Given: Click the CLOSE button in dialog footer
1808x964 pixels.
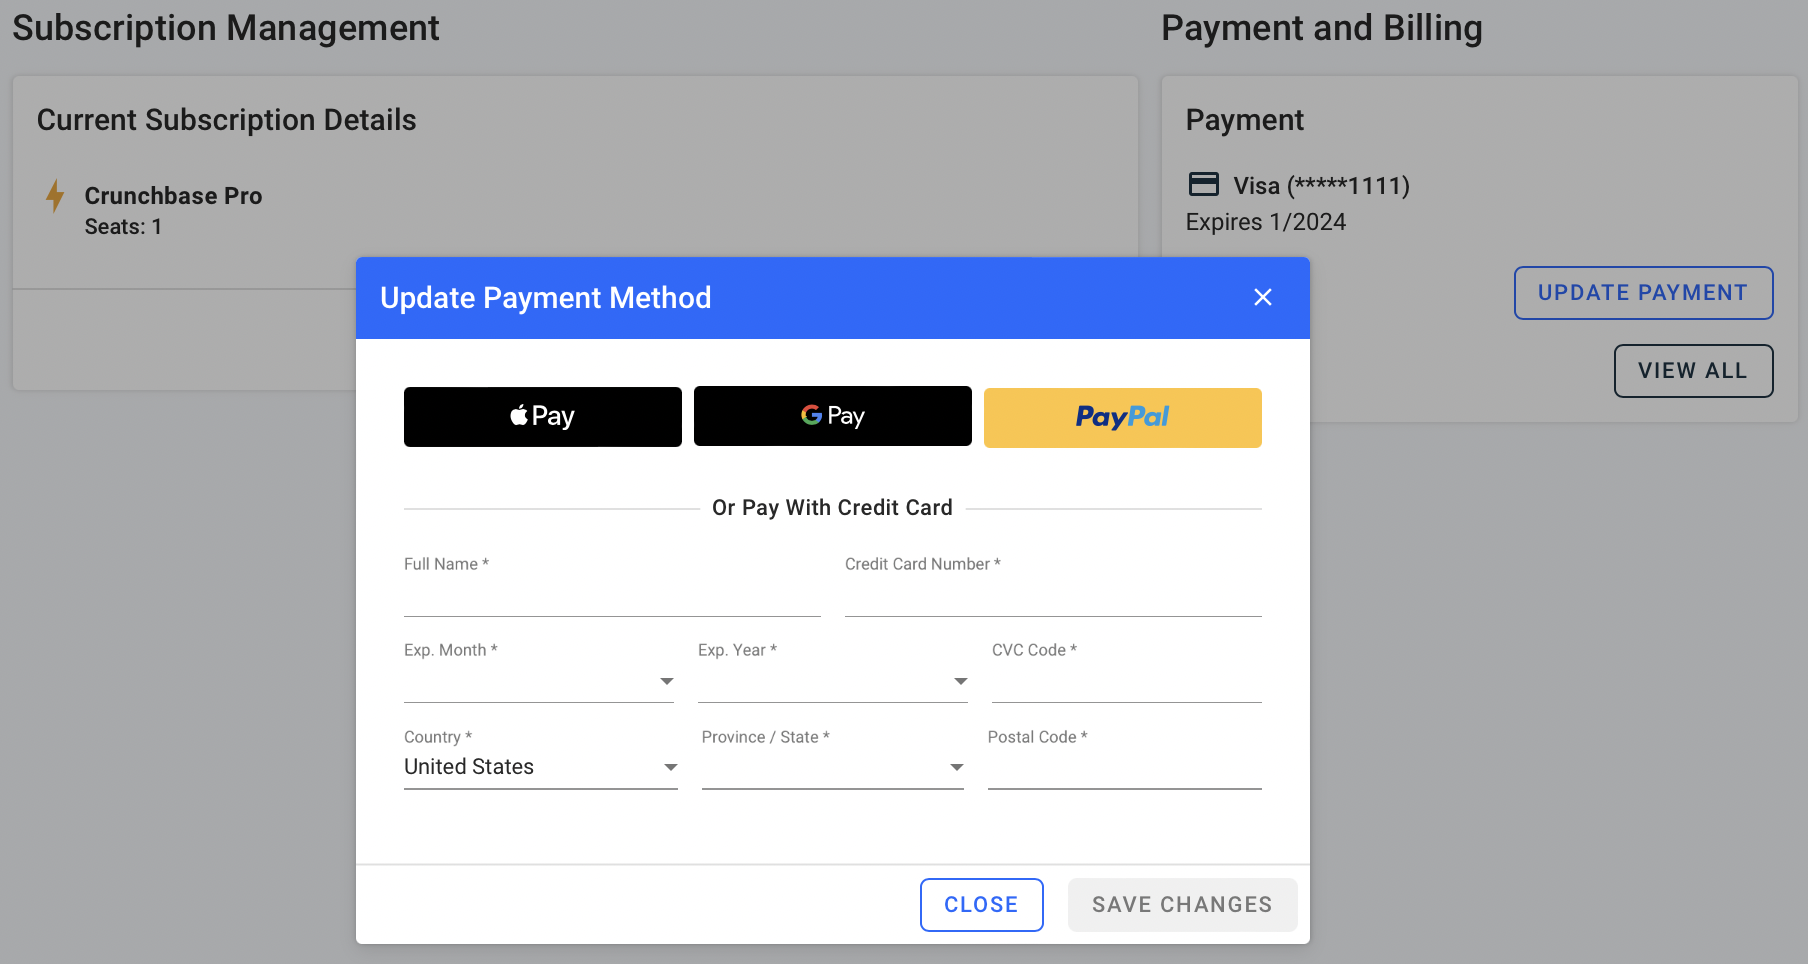Looking at the screenshot, I should coord(982,905).
